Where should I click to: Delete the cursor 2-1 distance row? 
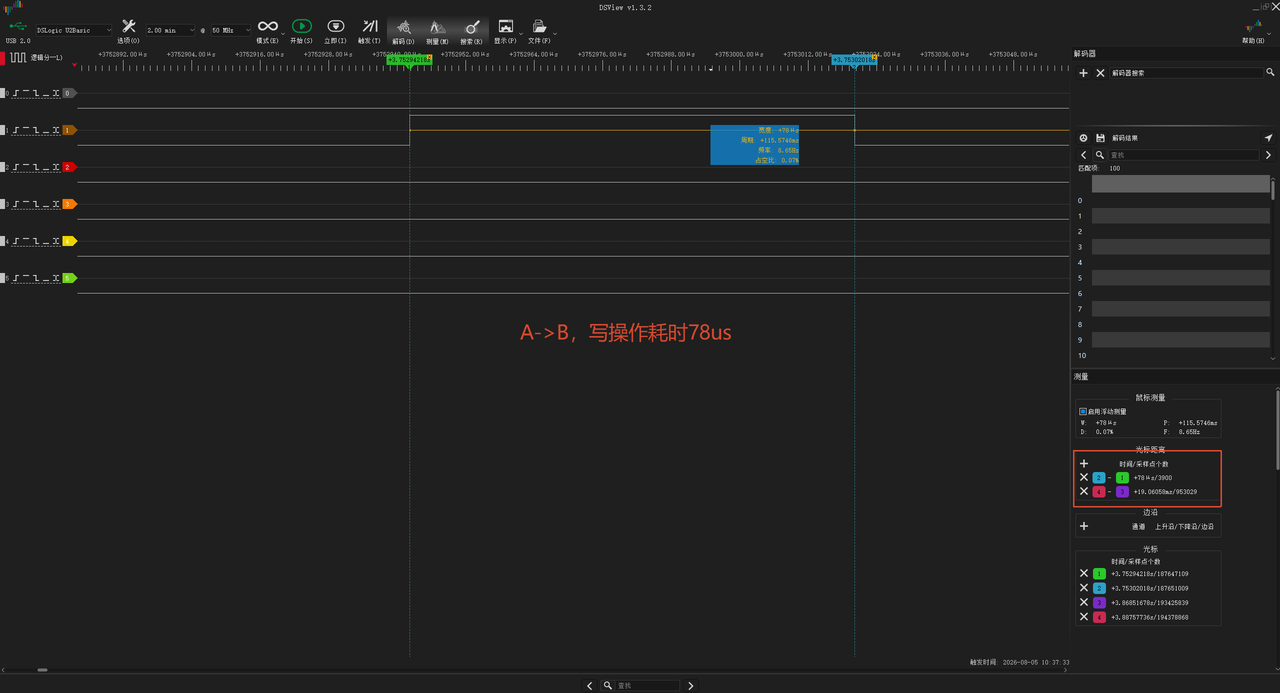click(x=1084, y=478)
